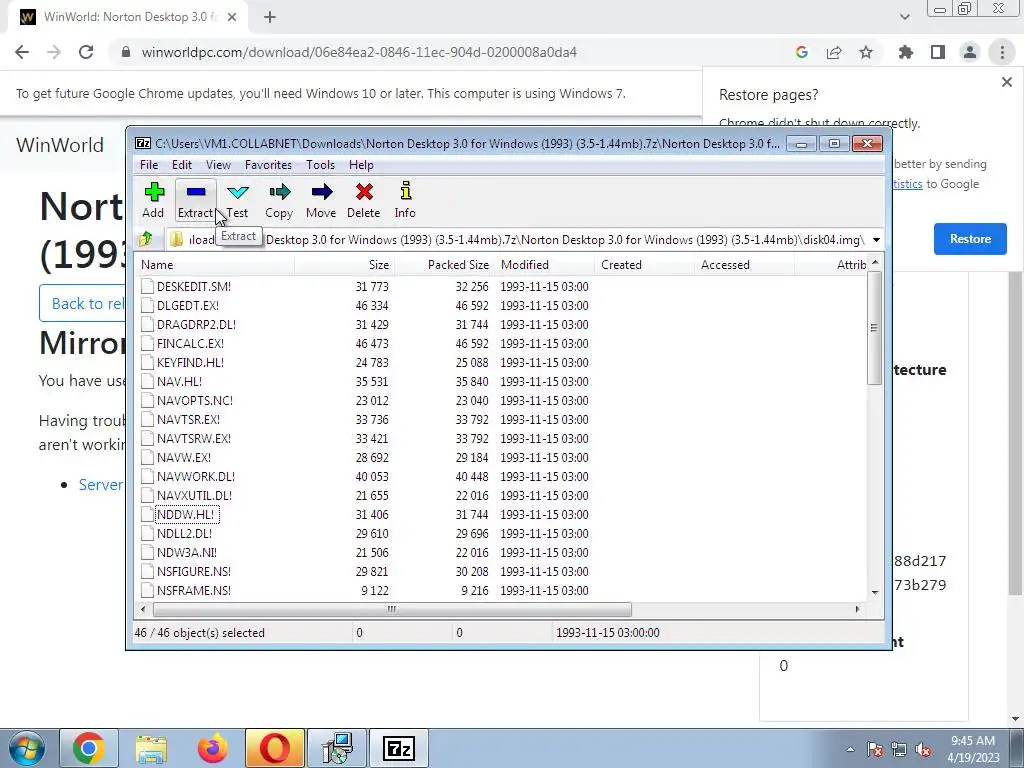The height and width of the screenshot is (768, 1024).
Task: Click the red Delete toolbar icon
Action: click(x=364, y=200)
